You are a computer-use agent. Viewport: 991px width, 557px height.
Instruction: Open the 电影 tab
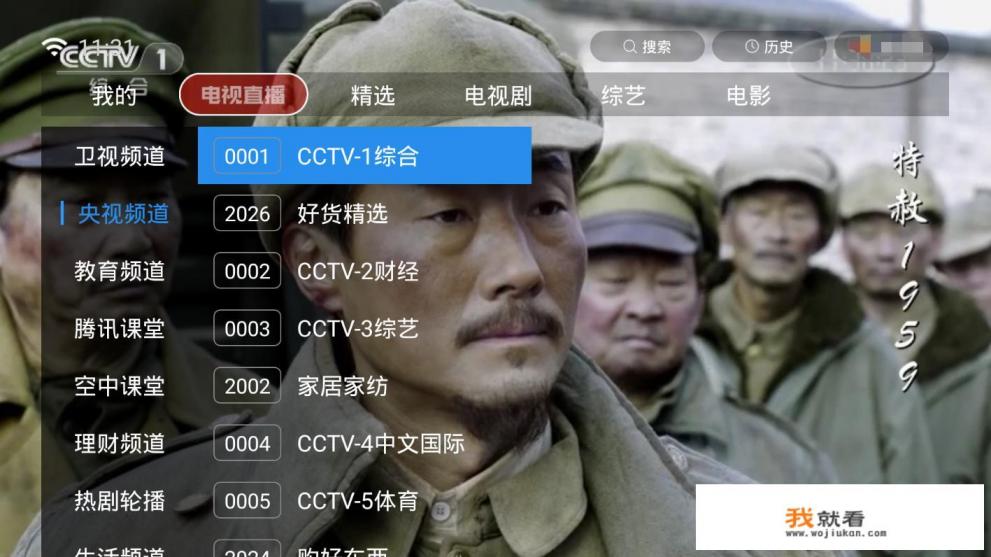click(748, 95)
